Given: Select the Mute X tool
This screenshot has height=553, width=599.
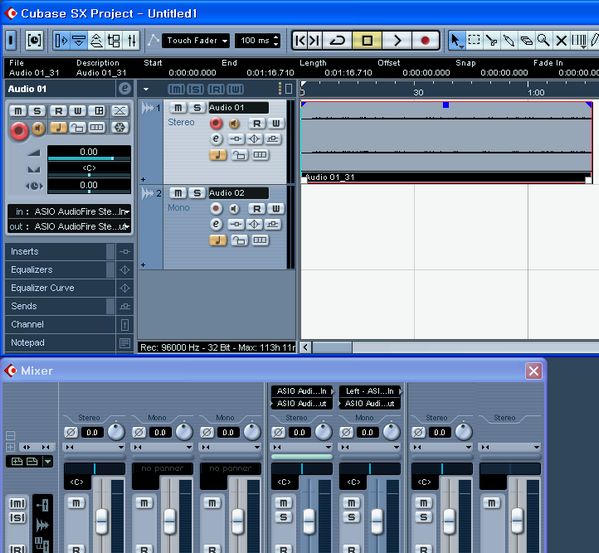Looking at the screenshot, I should tap(561, 40).
